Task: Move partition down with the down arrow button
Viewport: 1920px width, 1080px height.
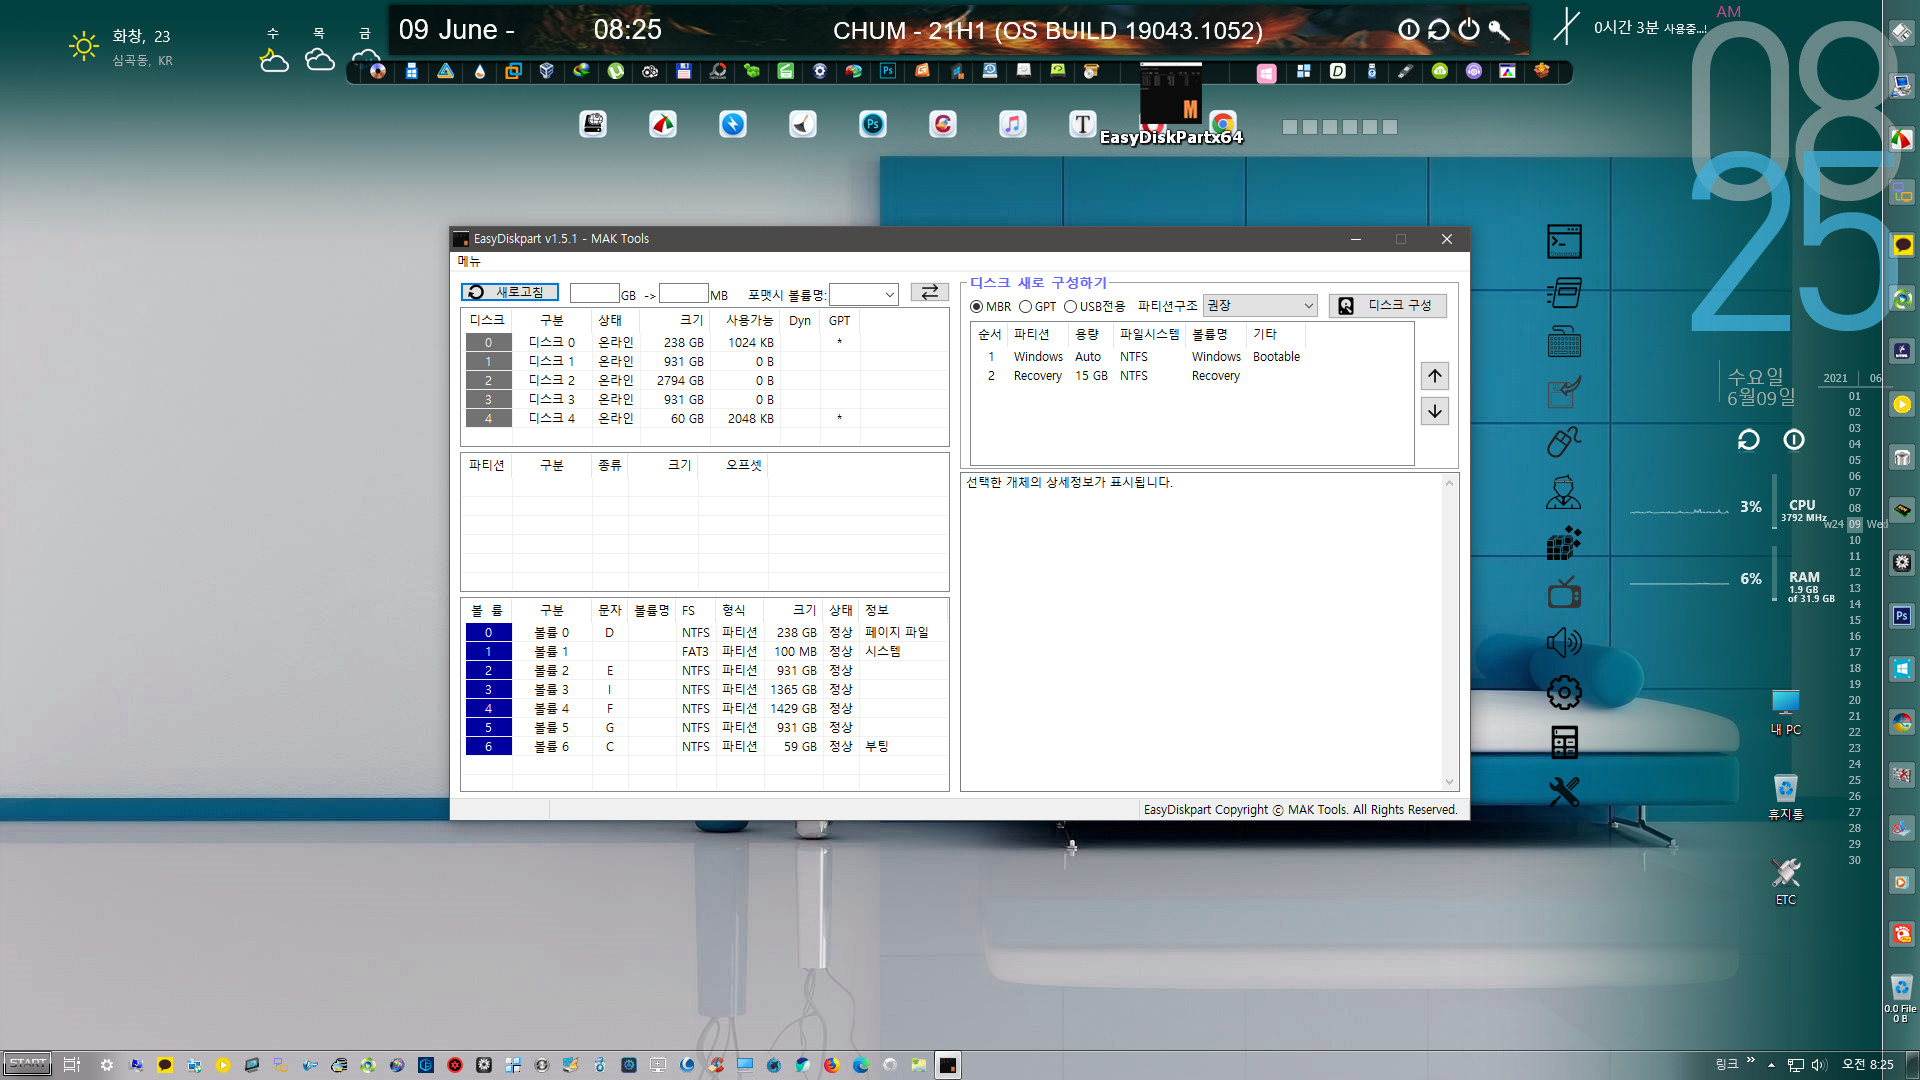Action: [1435, 411]
